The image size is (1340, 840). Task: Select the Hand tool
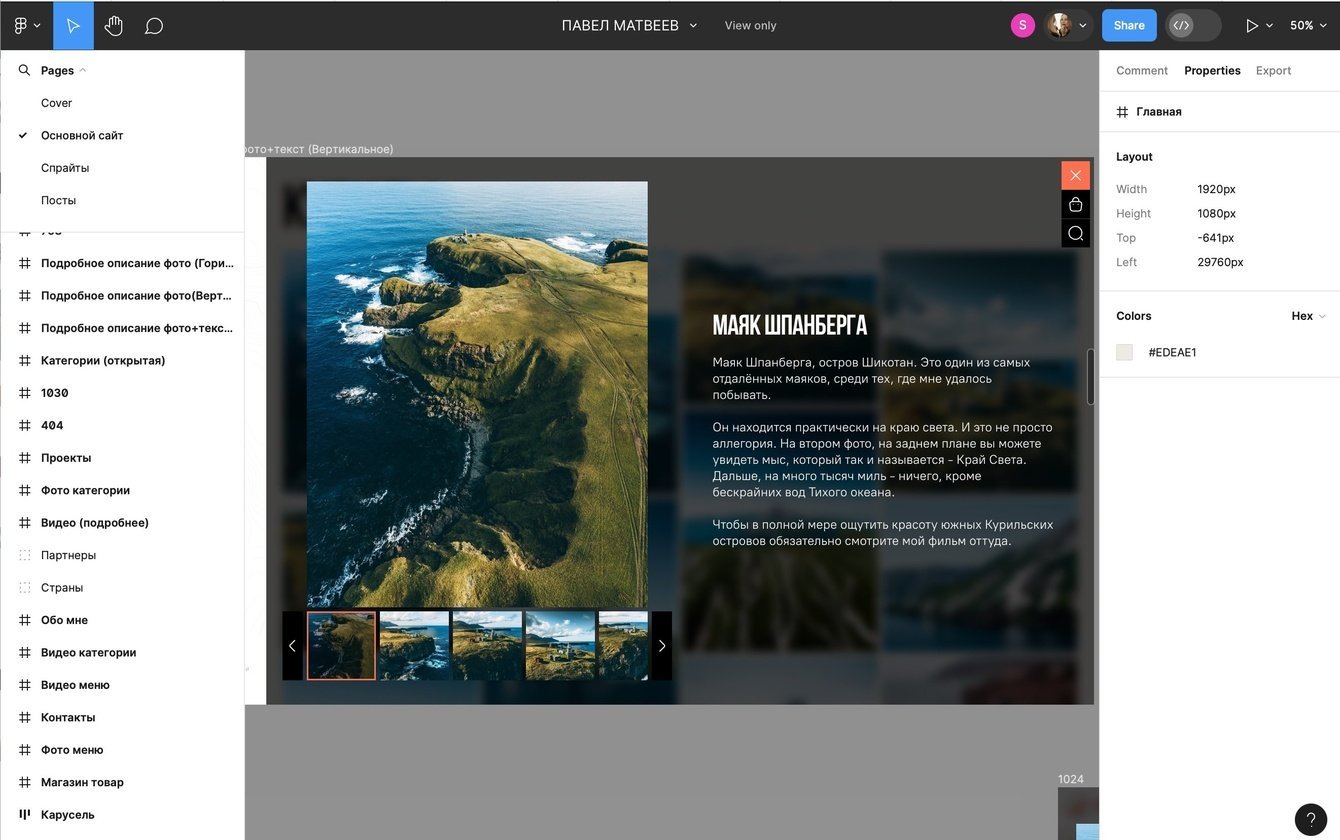(114, 25)
